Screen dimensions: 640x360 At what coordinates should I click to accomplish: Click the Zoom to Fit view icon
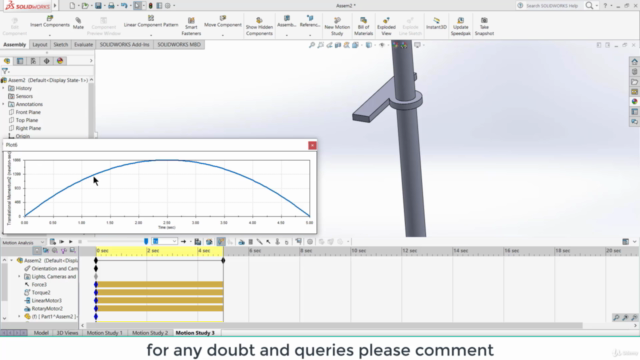point(312,45)
